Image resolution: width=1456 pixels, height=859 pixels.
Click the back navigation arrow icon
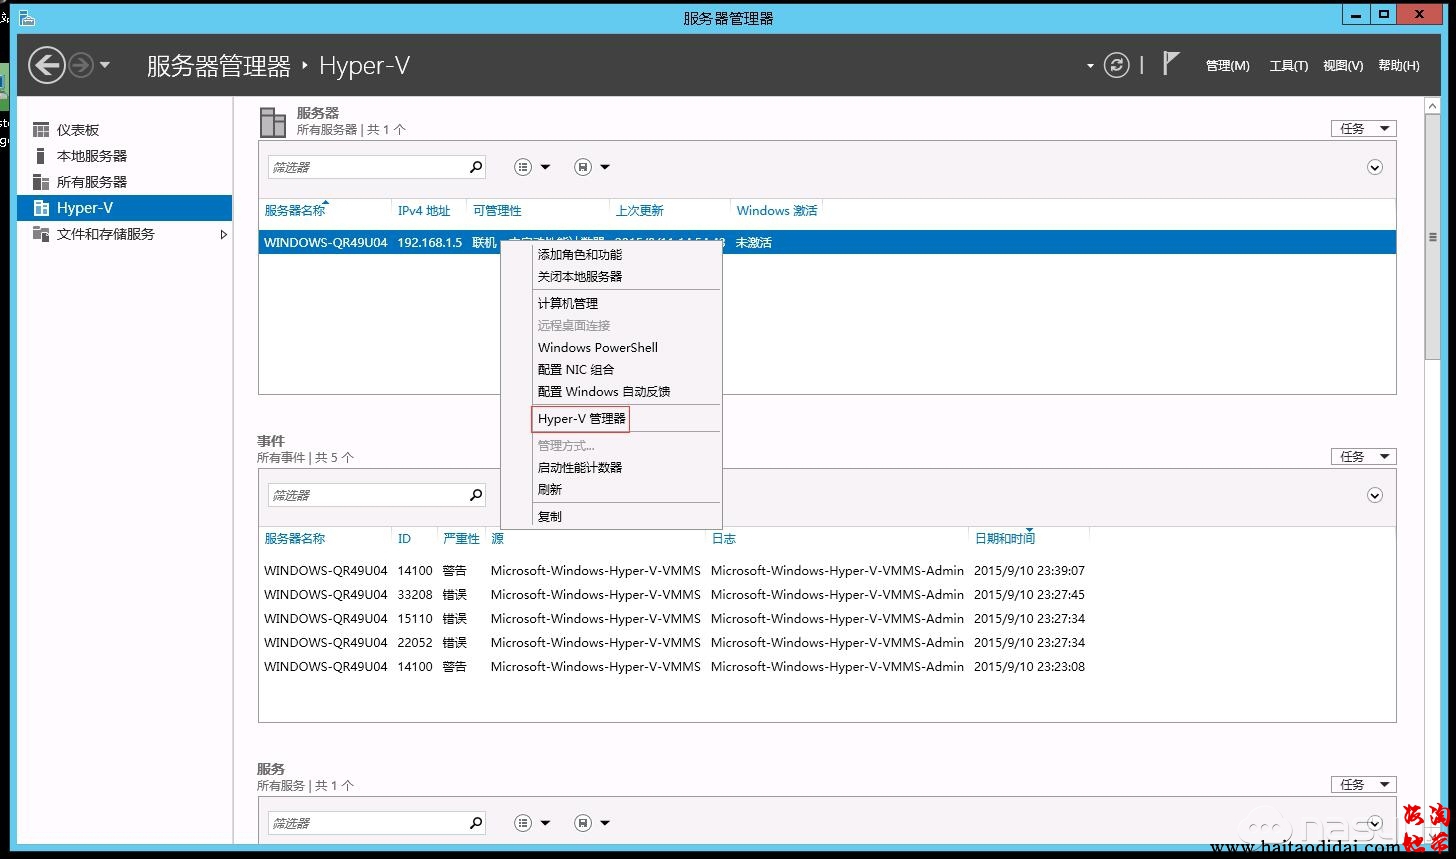(x=46, y=66)
